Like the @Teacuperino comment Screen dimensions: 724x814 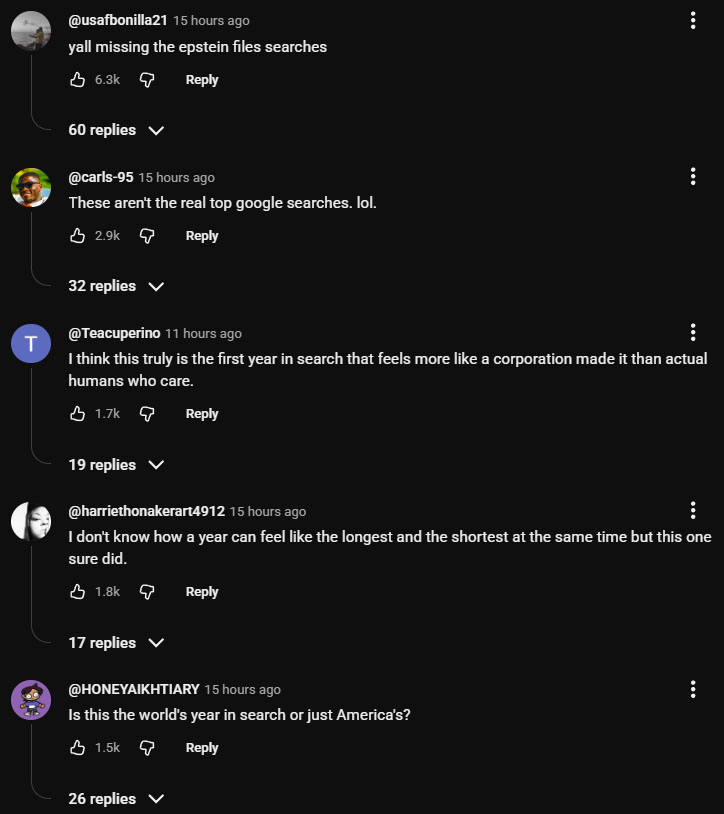click(x=78, y=414)
